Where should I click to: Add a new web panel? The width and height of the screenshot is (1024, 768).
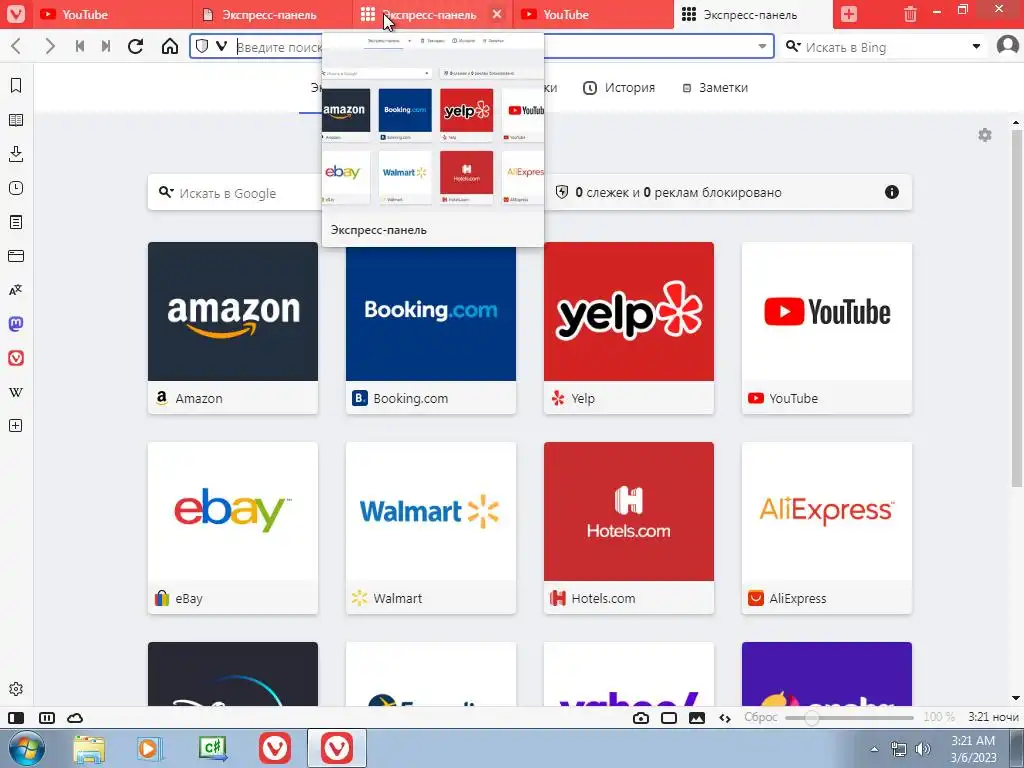click(16, 426)
